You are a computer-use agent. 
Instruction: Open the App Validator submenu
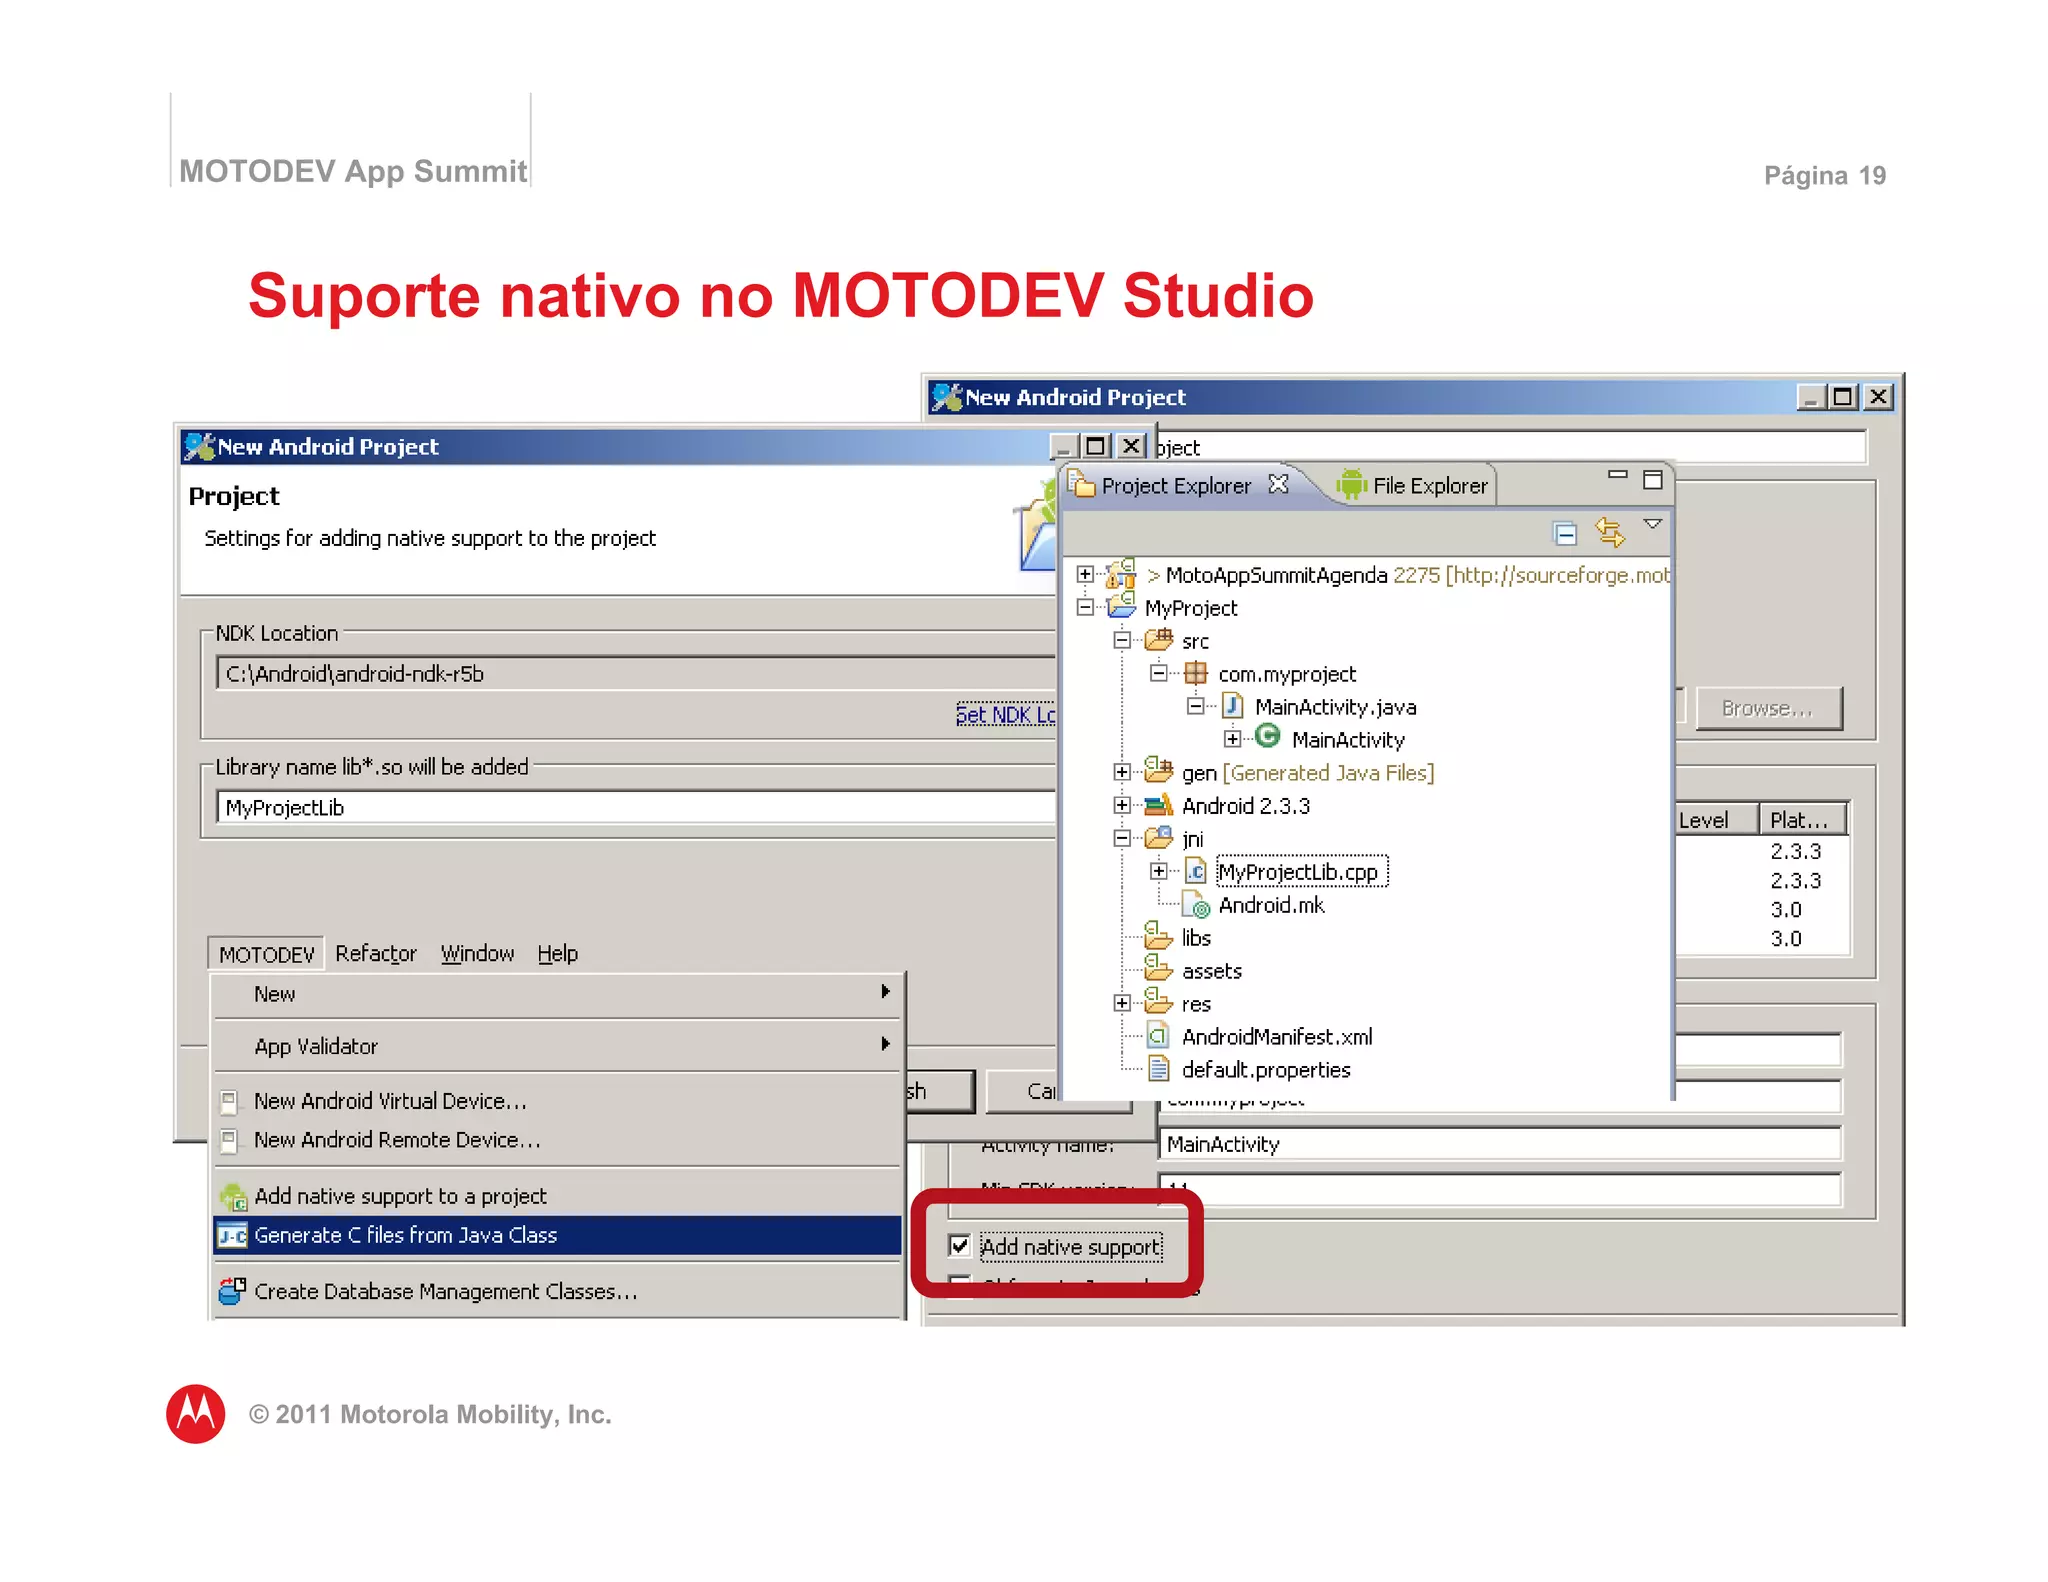557,1046
